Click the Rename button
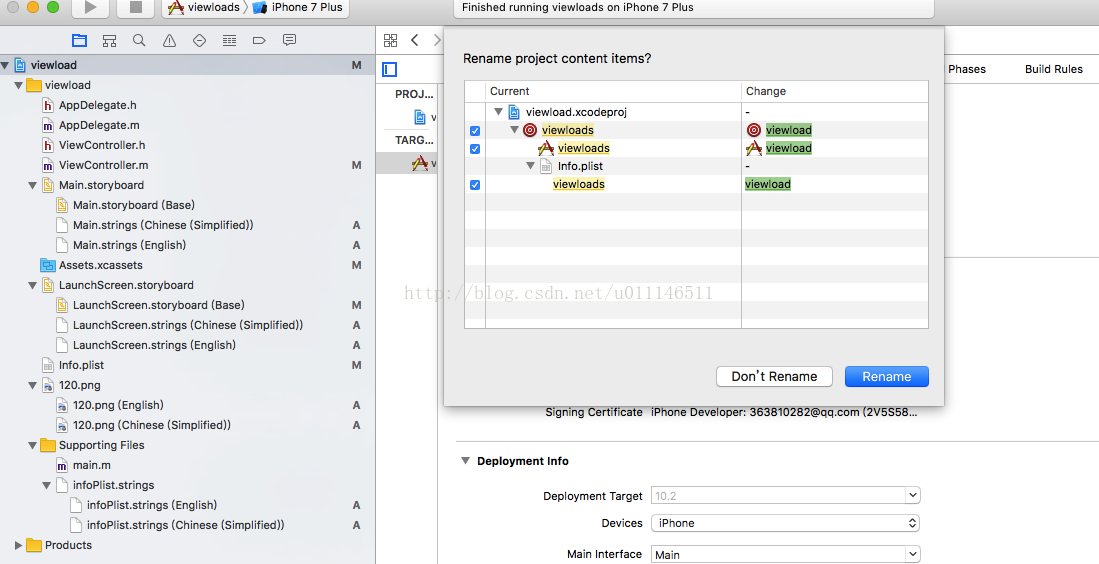This screenshot has width=1099, height=564. 887,377
